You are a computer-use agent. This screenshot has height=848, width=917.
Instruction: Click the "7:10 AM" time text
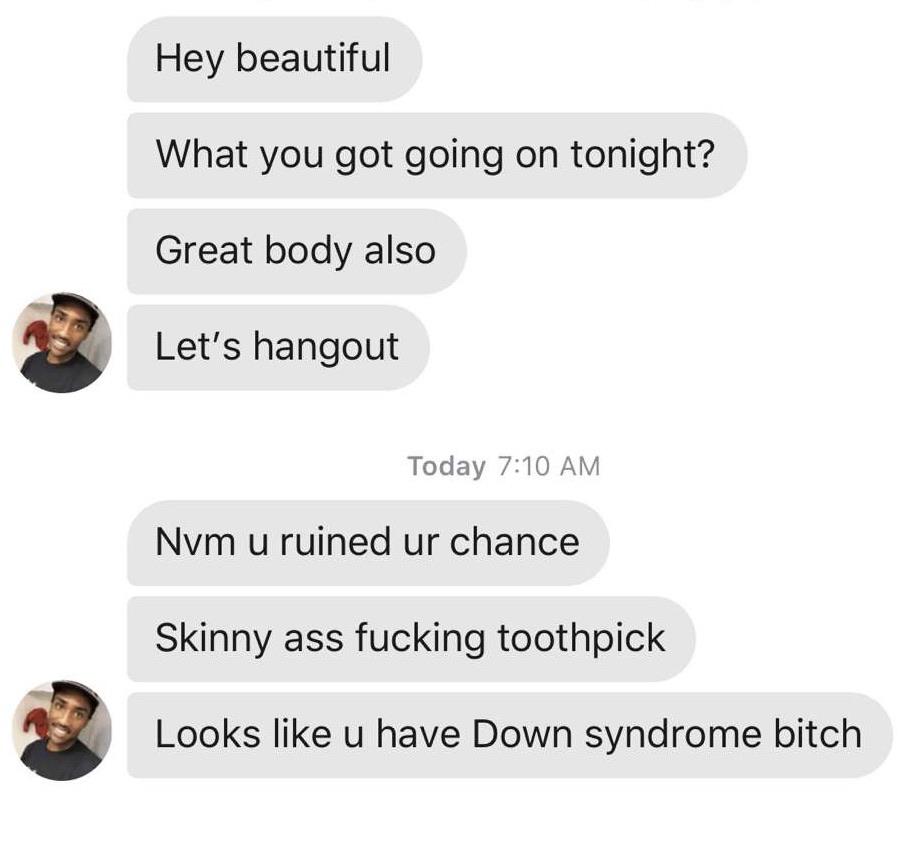coord(549,467)
